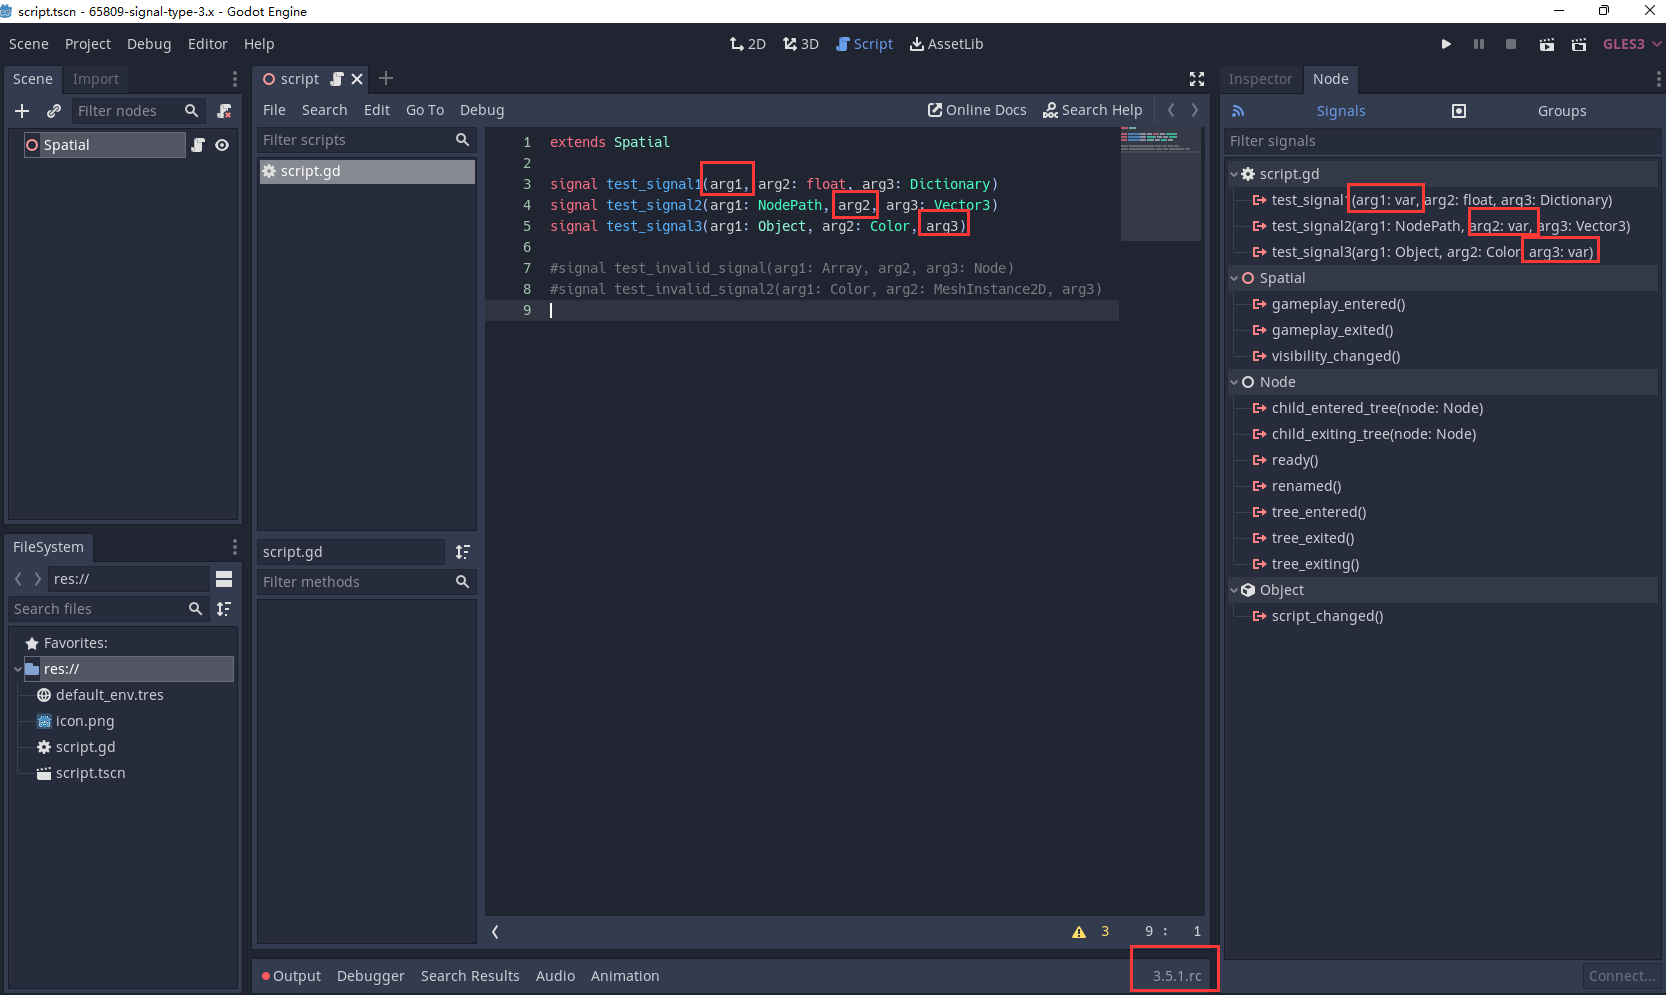Collapse Node signals group
This screenshot has height=995, width=1666.
click(x=1234, y=382)
